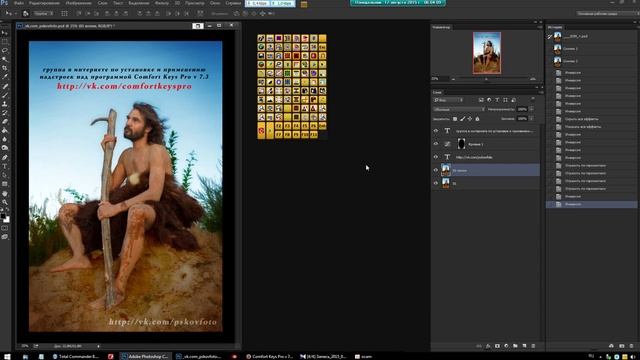The width and height of the screenshot is (640, 360).
Task: Select the Hand tool
Action: point(5,193)
